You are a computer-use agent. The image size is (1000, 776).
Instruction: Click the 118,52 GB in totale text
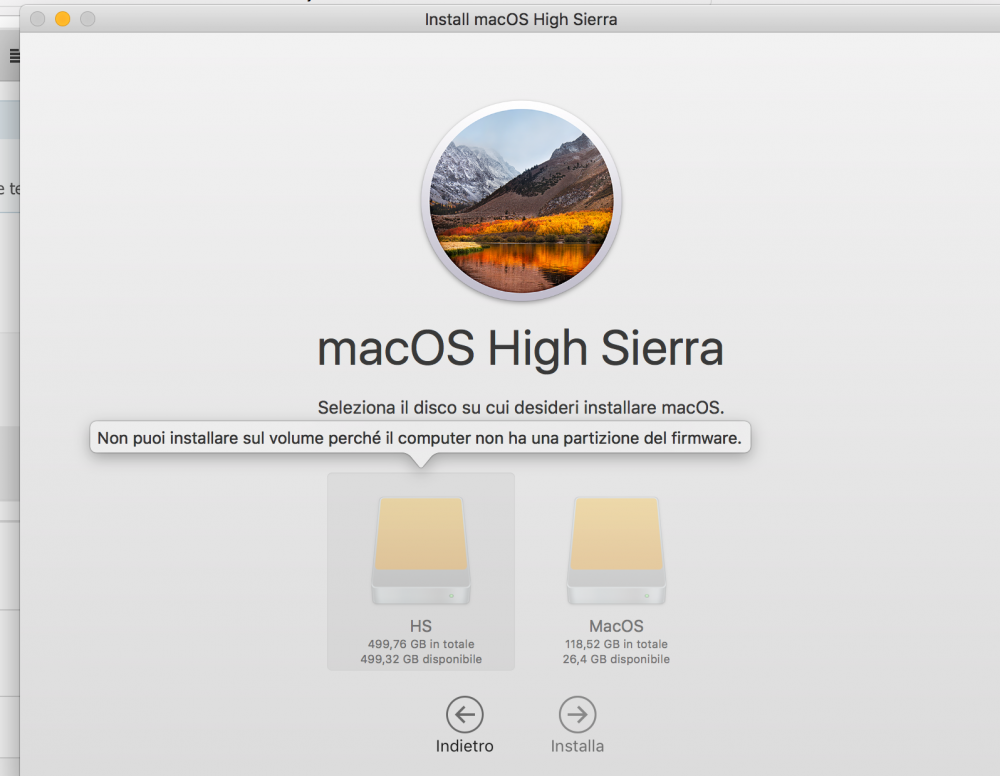coord(616,644)
